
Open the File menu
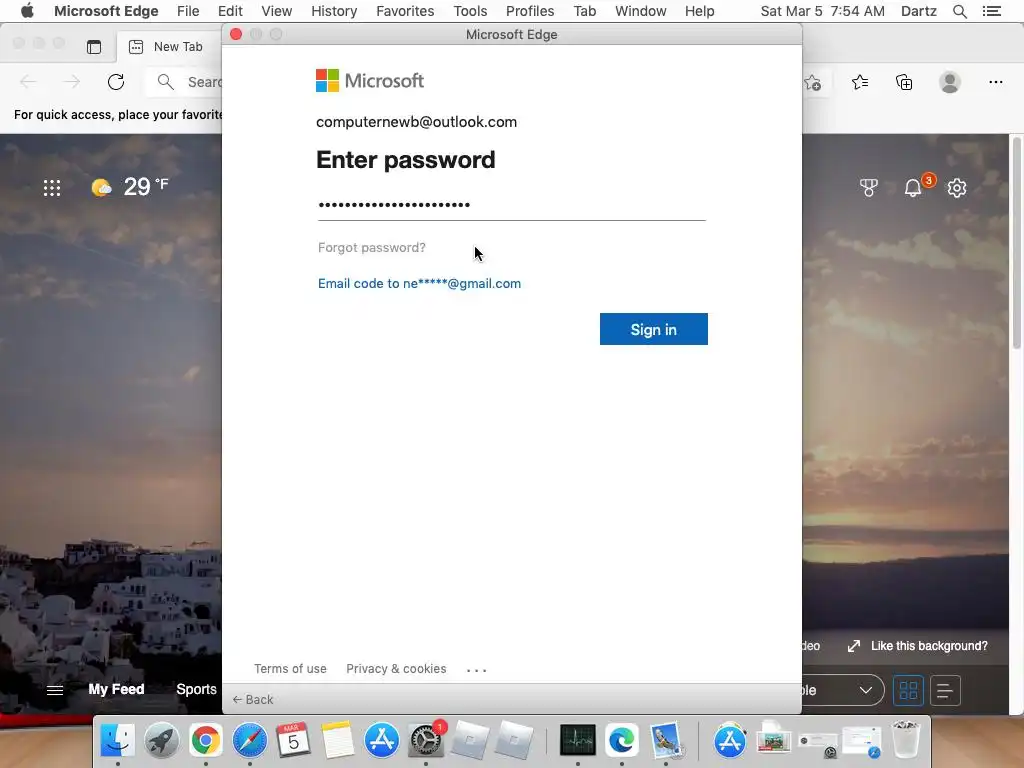188,11
